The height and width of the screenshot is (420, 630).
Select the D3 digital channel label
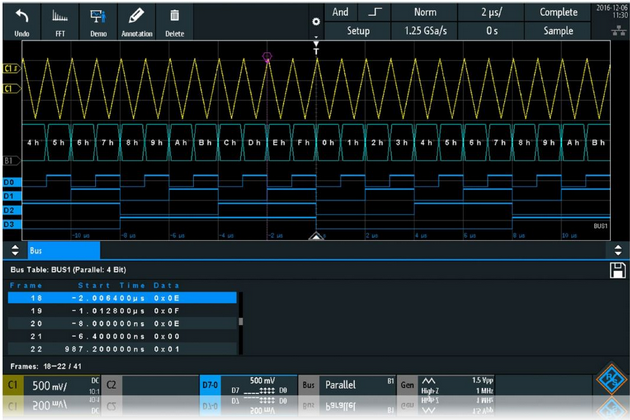click(10, 224)
